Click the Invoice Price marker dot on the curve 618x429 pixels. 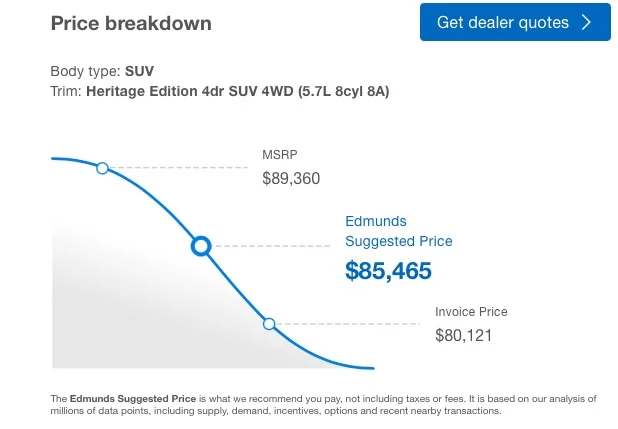268,323
